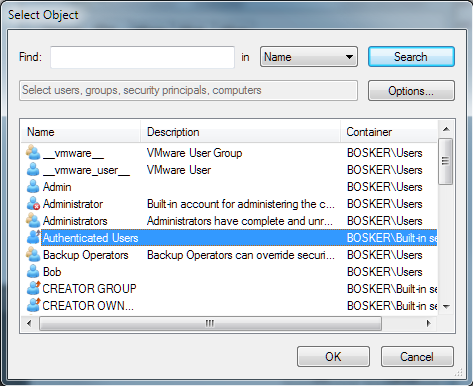Click the Administrators group icon

point(33,221)
